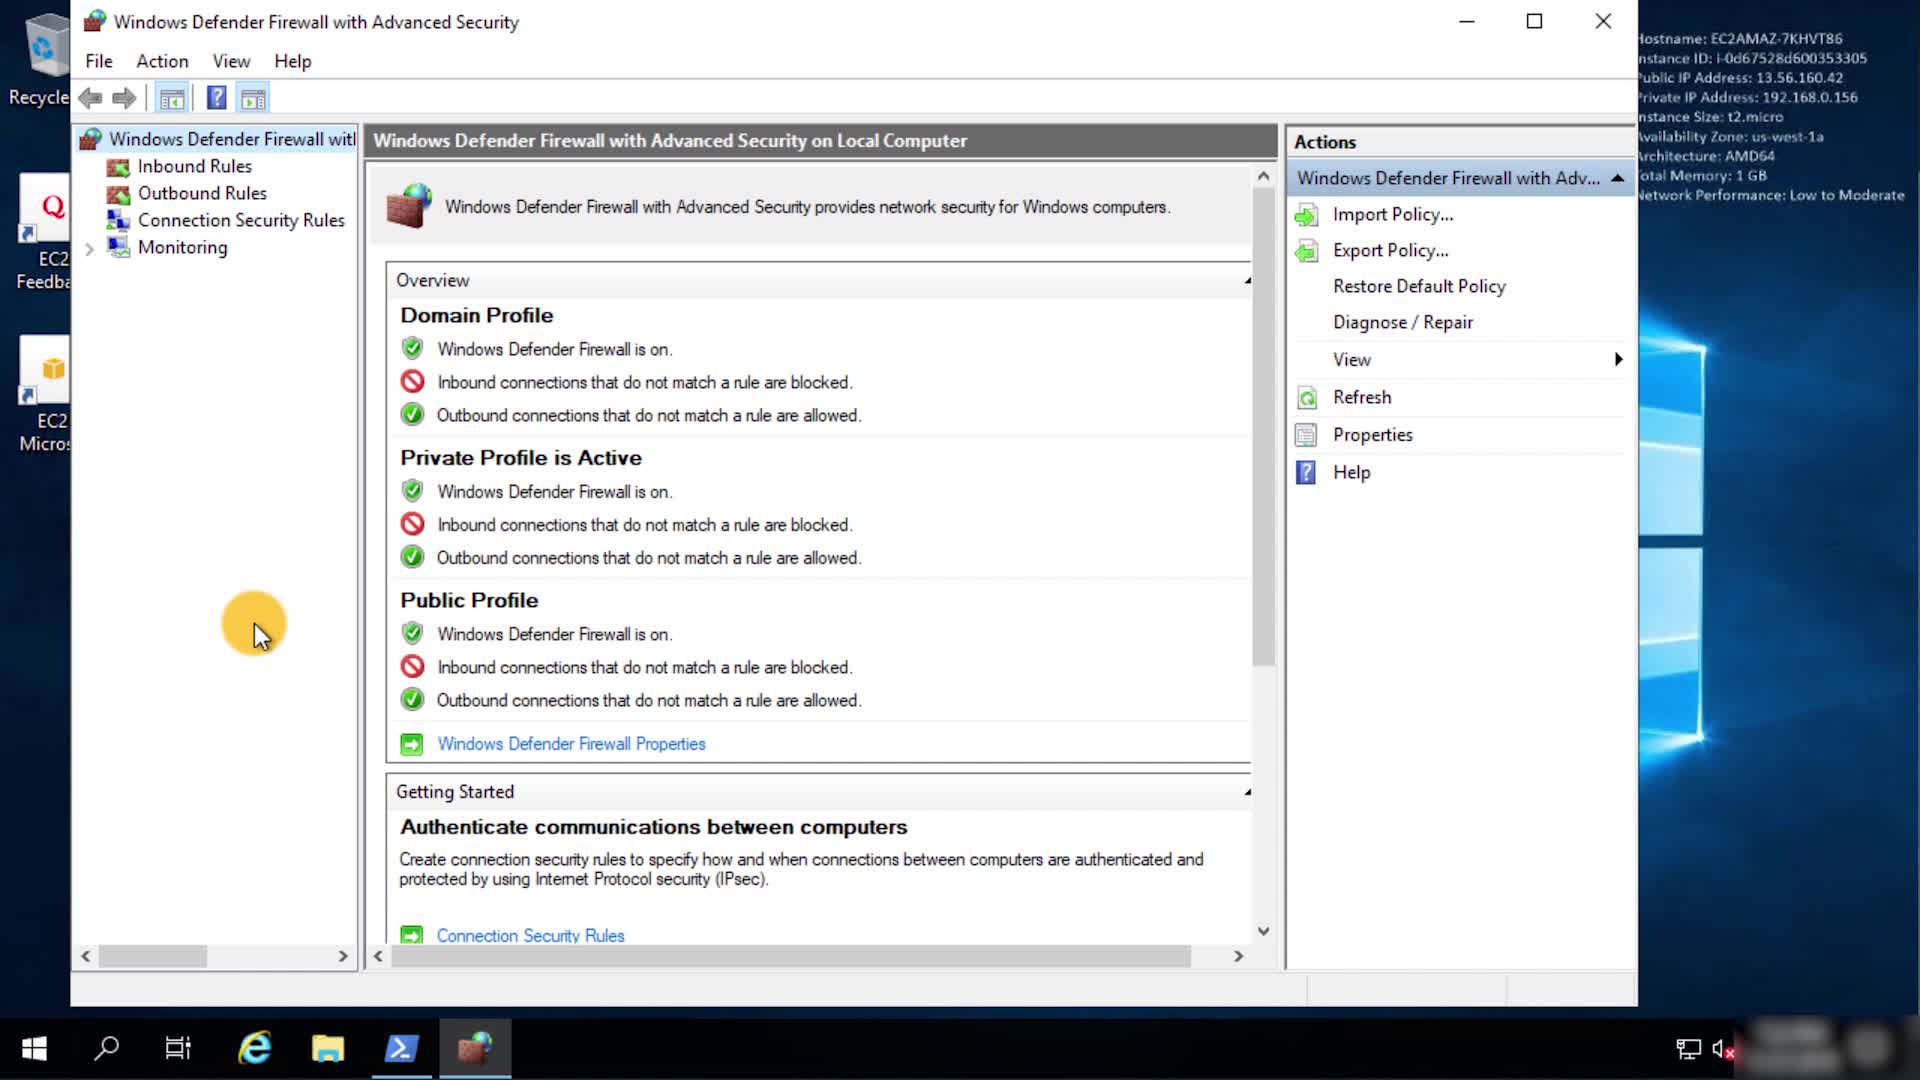
Task: Open the File menu
Action: (x=99, y=61)
